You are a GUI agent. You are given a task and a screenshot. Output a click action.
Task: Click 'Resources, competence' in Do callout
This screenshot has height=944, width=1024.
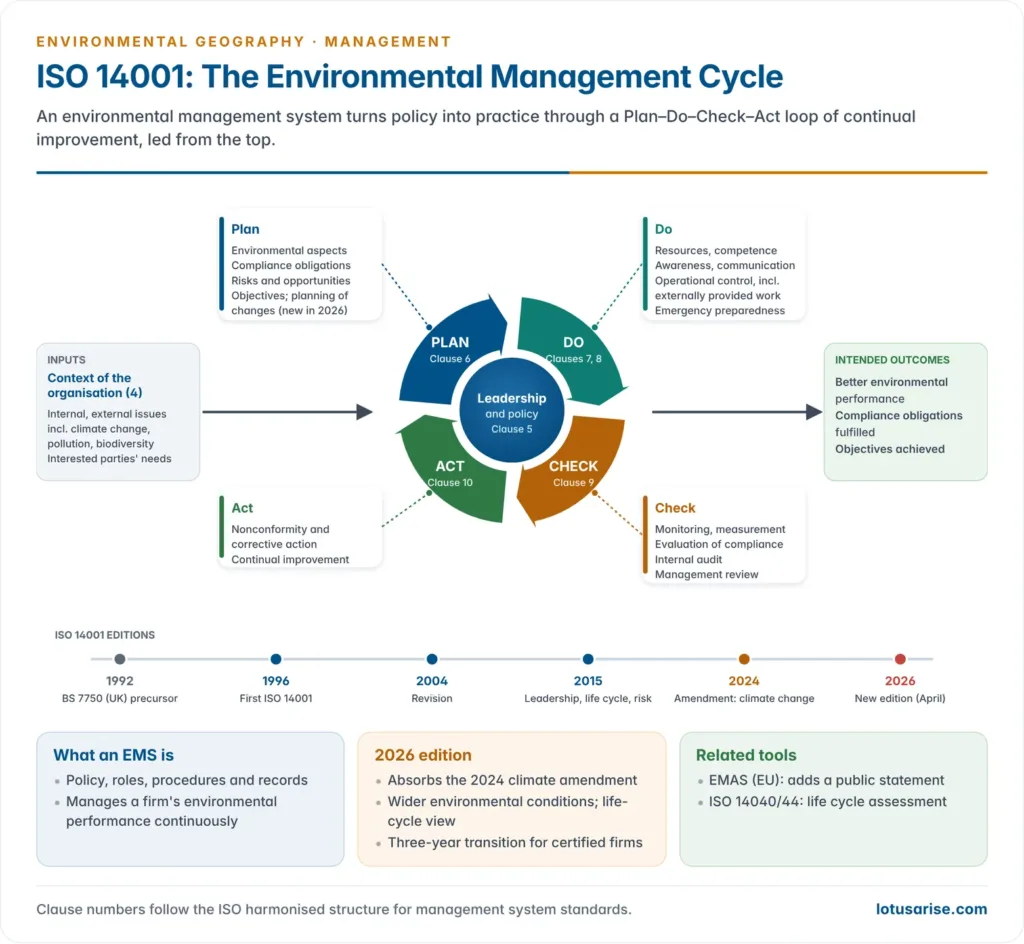coord(716,251)
